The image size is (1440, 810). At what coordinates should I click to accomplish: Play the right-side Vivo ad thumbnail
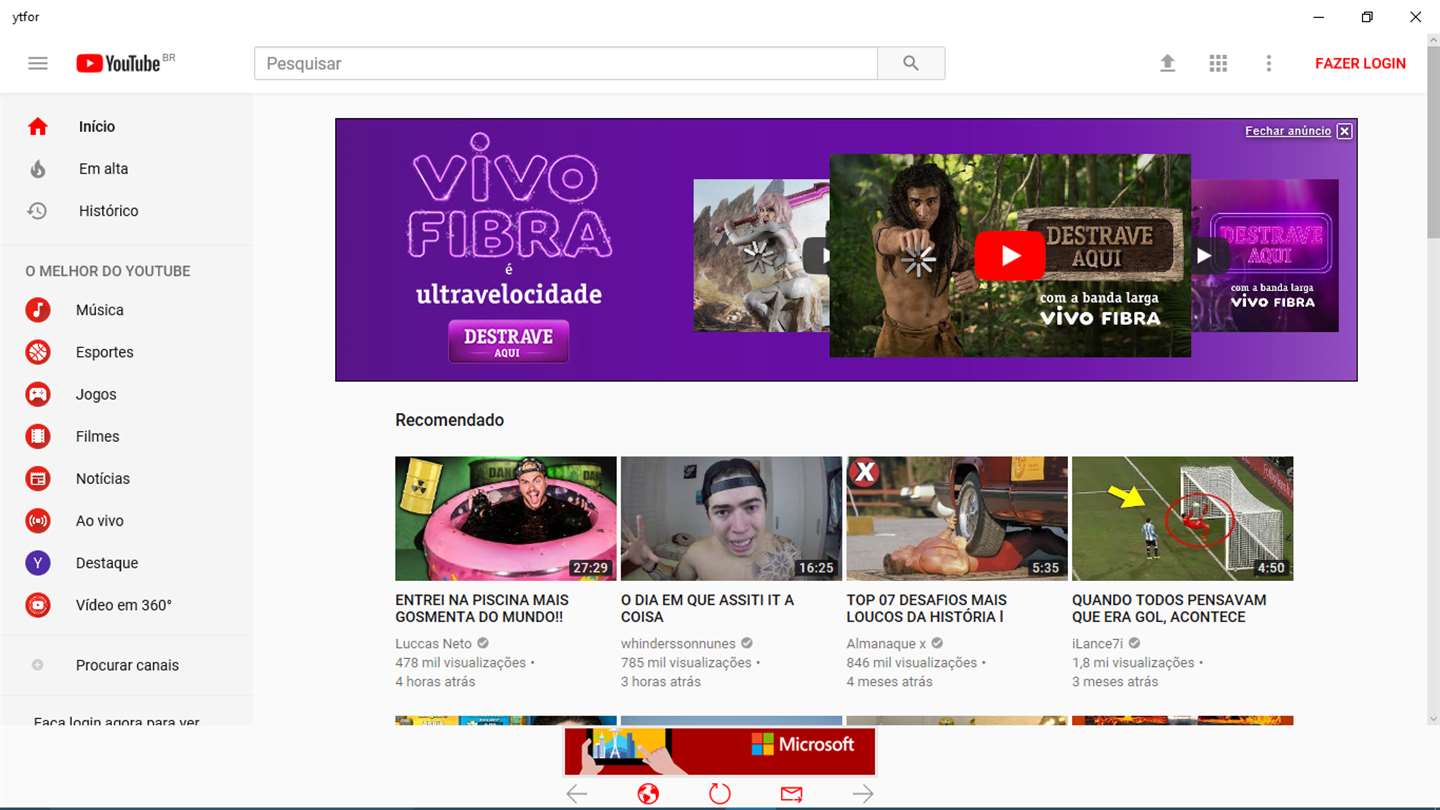[x=1204, y=256]
